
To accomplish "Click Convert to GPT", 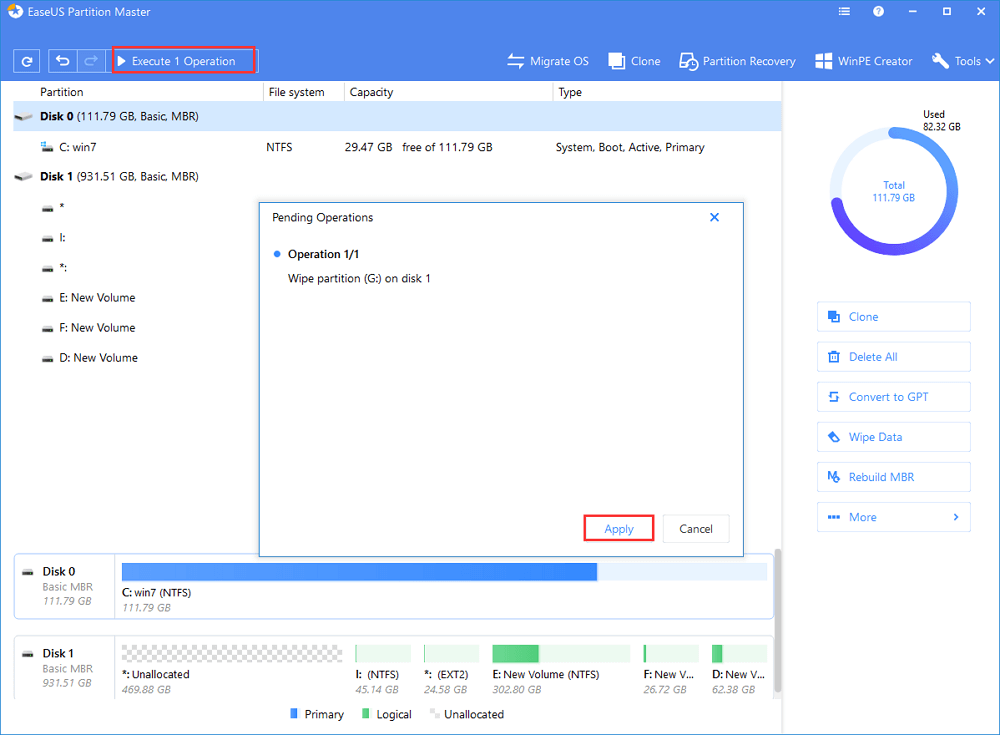I will [893, 397].
